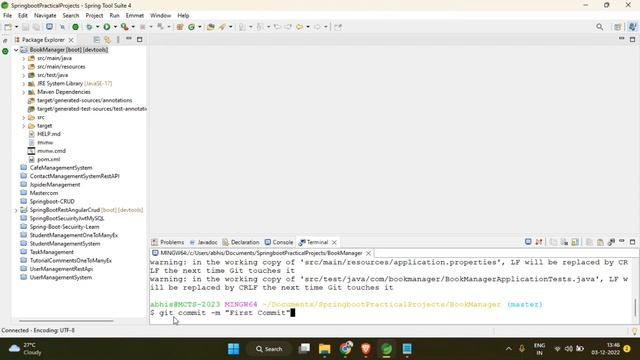The width and height of the screenshot is (640, 360).
Task: Open the Open Perspective icon
Action: (x=618, y=27)
